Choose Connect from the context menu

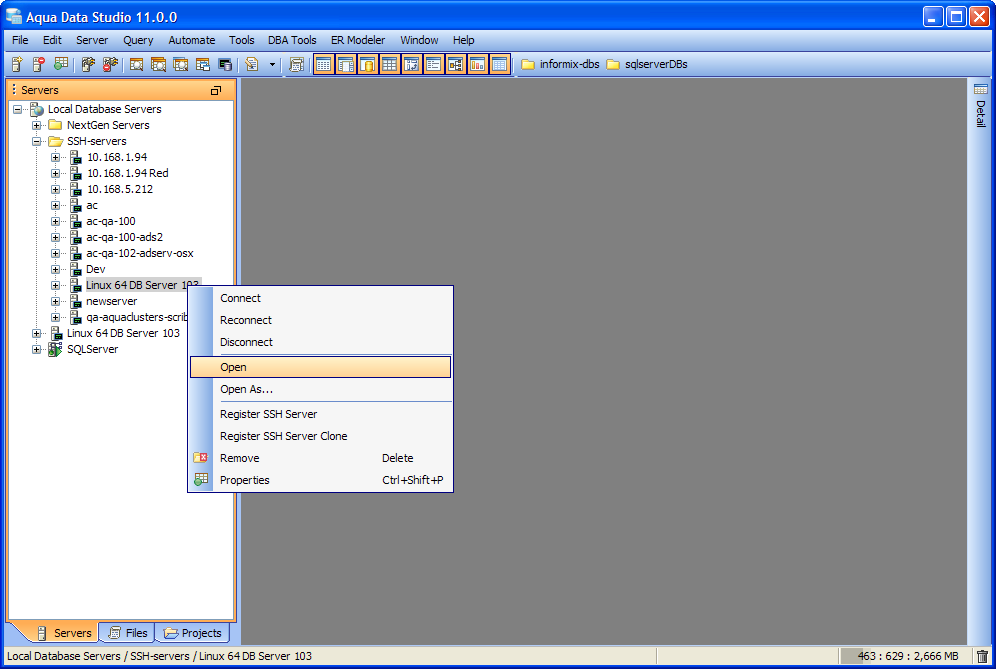coord(320,298)
